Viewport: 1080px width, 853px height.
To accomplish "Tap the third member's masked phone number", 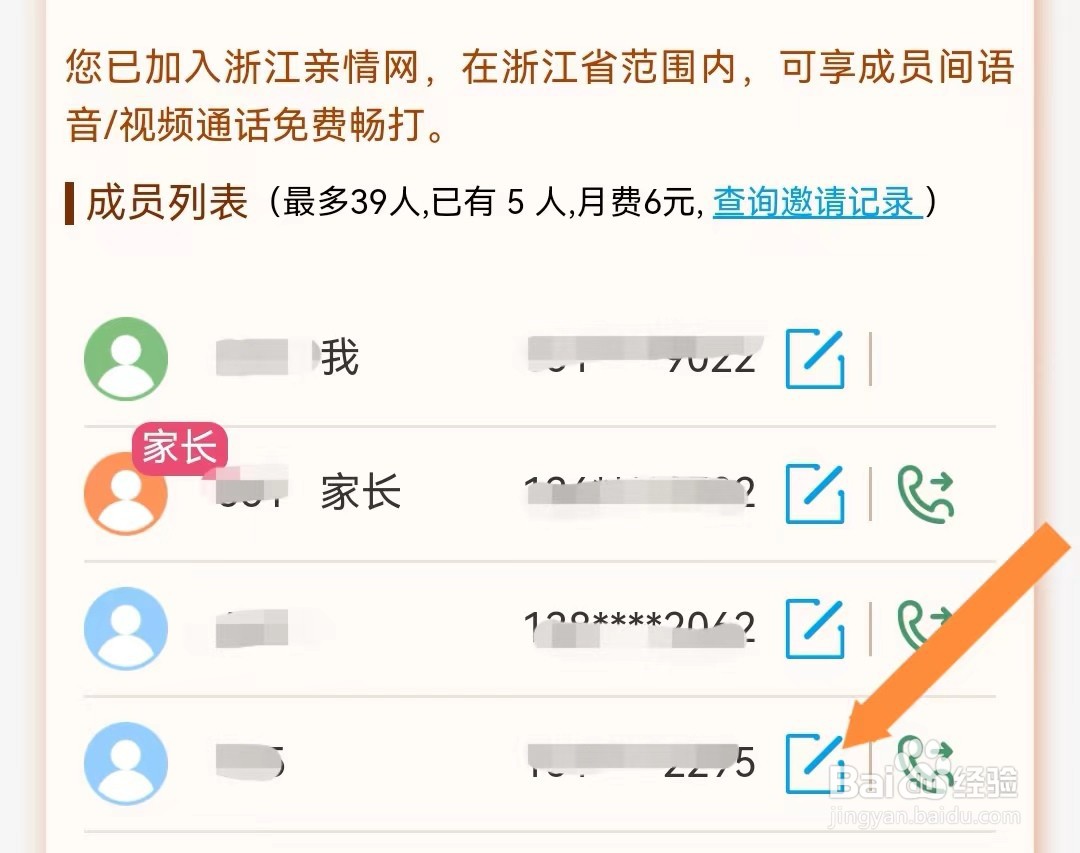I will coord(640,627).
